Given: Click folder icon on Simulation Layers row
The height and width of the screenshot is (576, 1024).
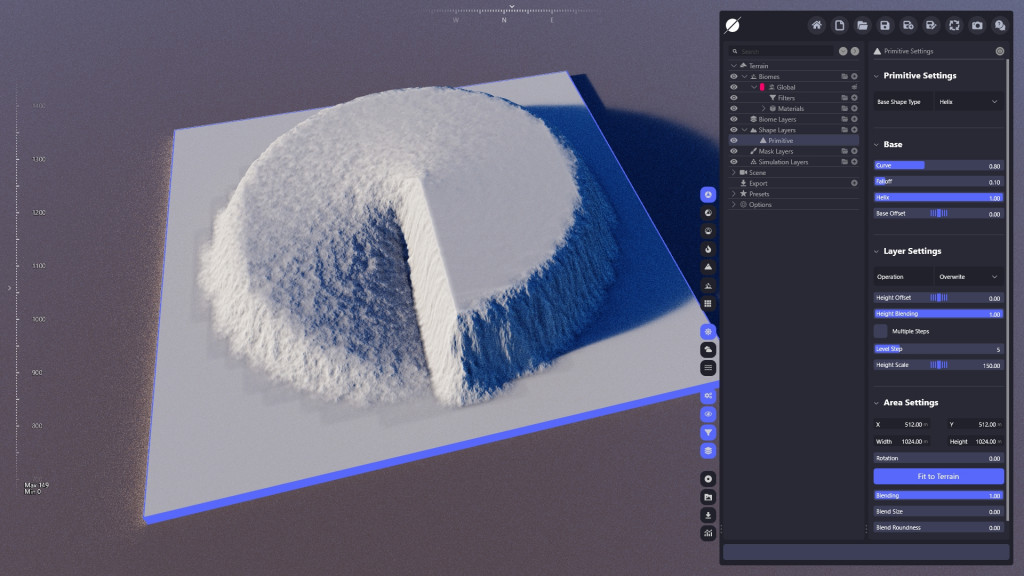Looking at the screenshot, I should pos(844,162).
